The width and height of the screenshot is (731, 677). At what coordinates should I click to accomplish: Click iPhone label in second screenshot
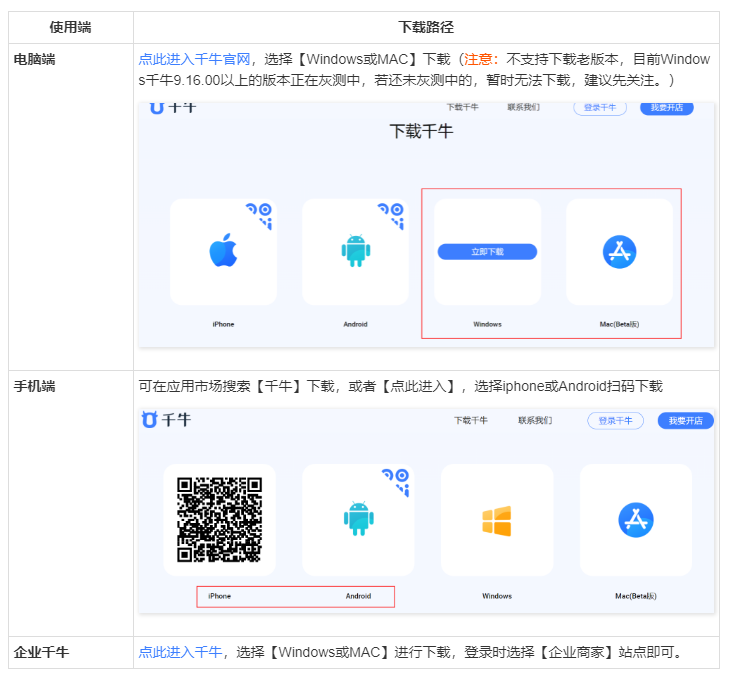click(220, 596)
